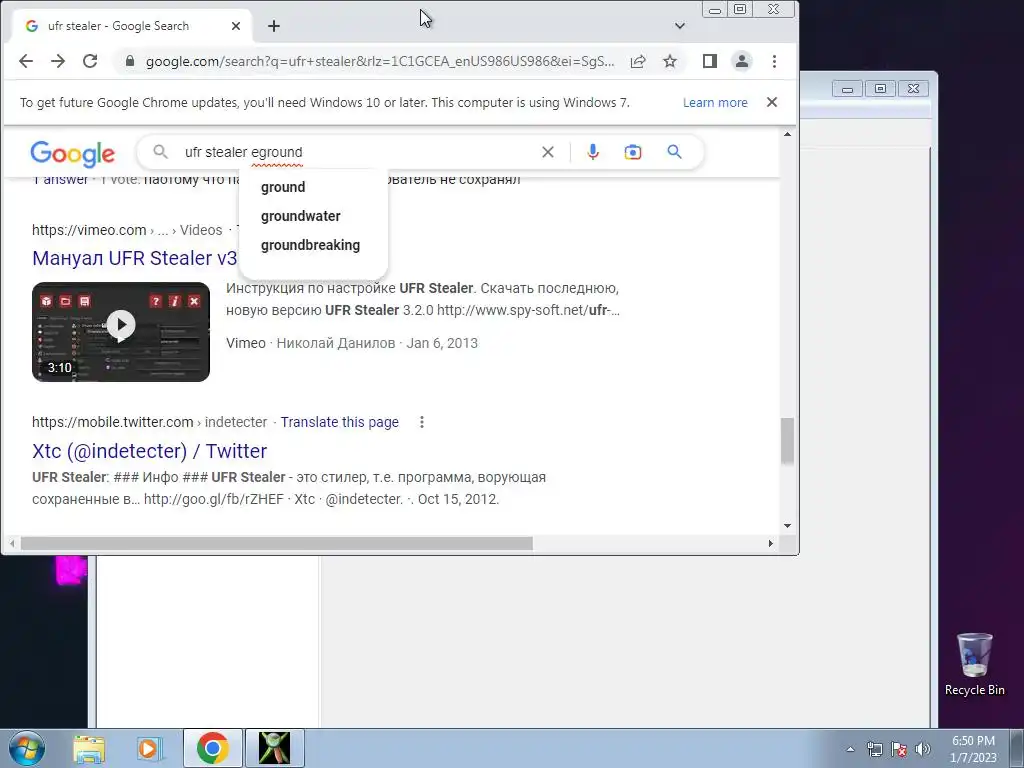1024x768 pixels.
Task: Click the Google logo
Action: point(72,153)
